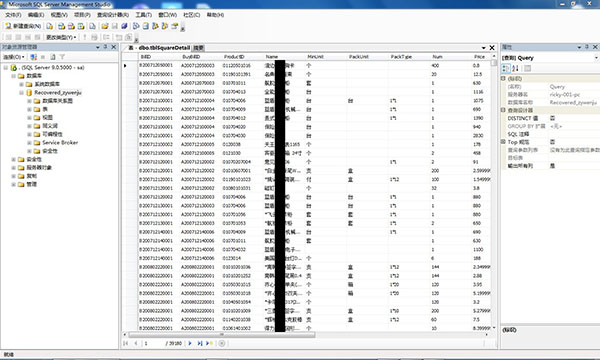Click the Open File folder icon in toolbar
Screen dimensions: 600x360
coord(105,26)
